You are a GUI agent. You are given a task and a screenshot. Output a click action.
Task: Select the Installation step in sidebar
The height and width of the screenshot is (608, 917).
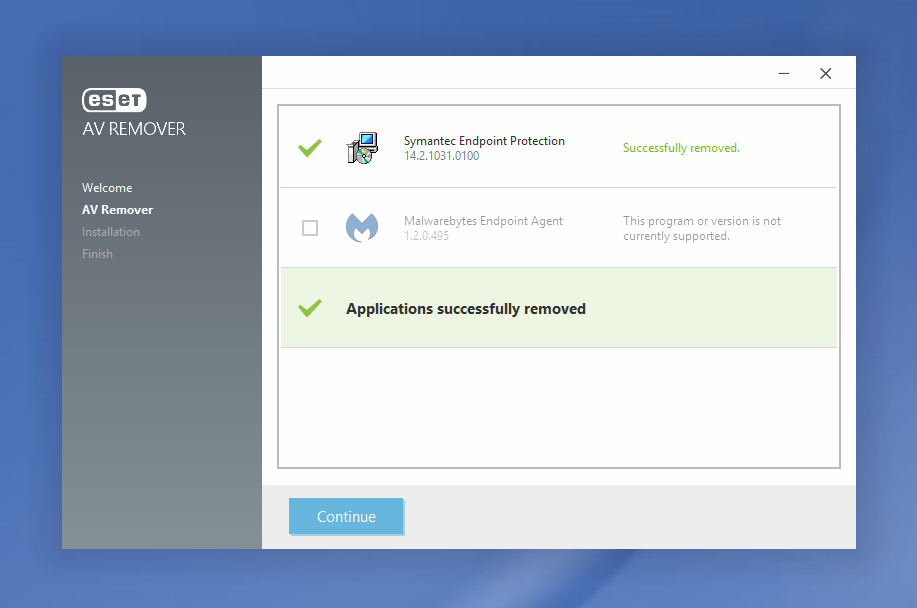click(111, 232)
